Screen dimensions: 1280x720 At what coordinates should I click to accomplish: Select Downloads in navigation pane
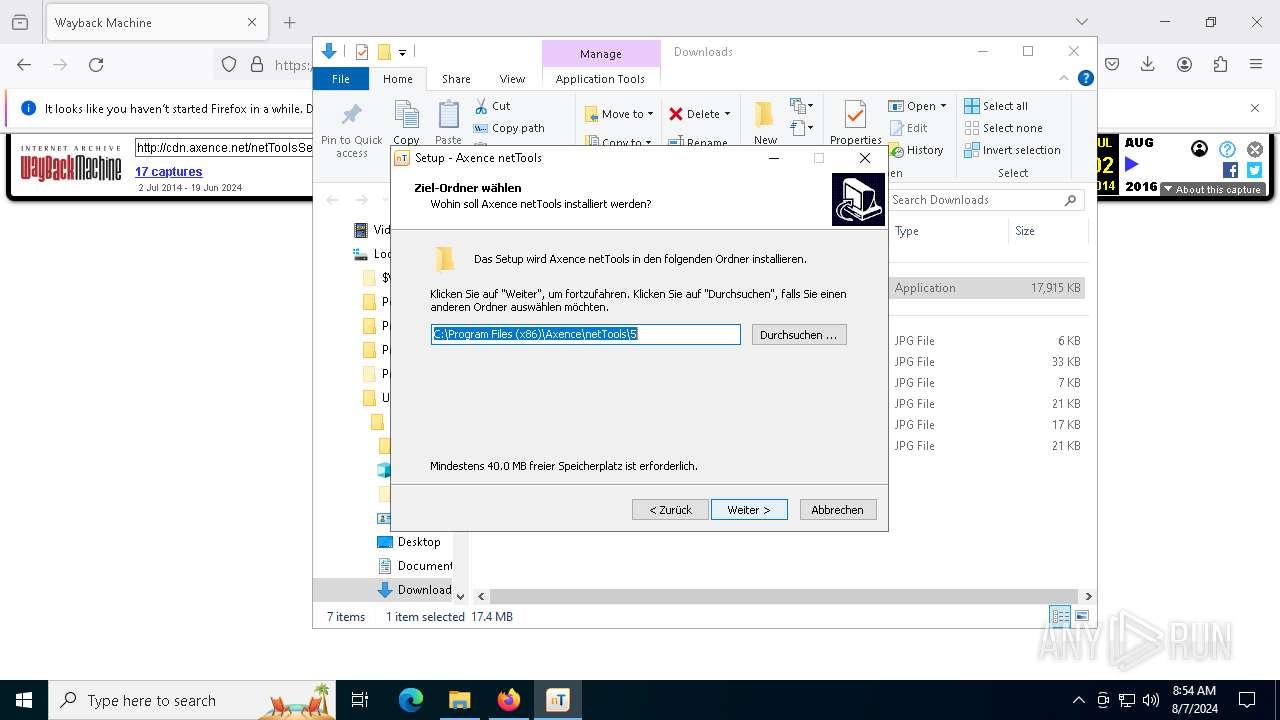414,590
